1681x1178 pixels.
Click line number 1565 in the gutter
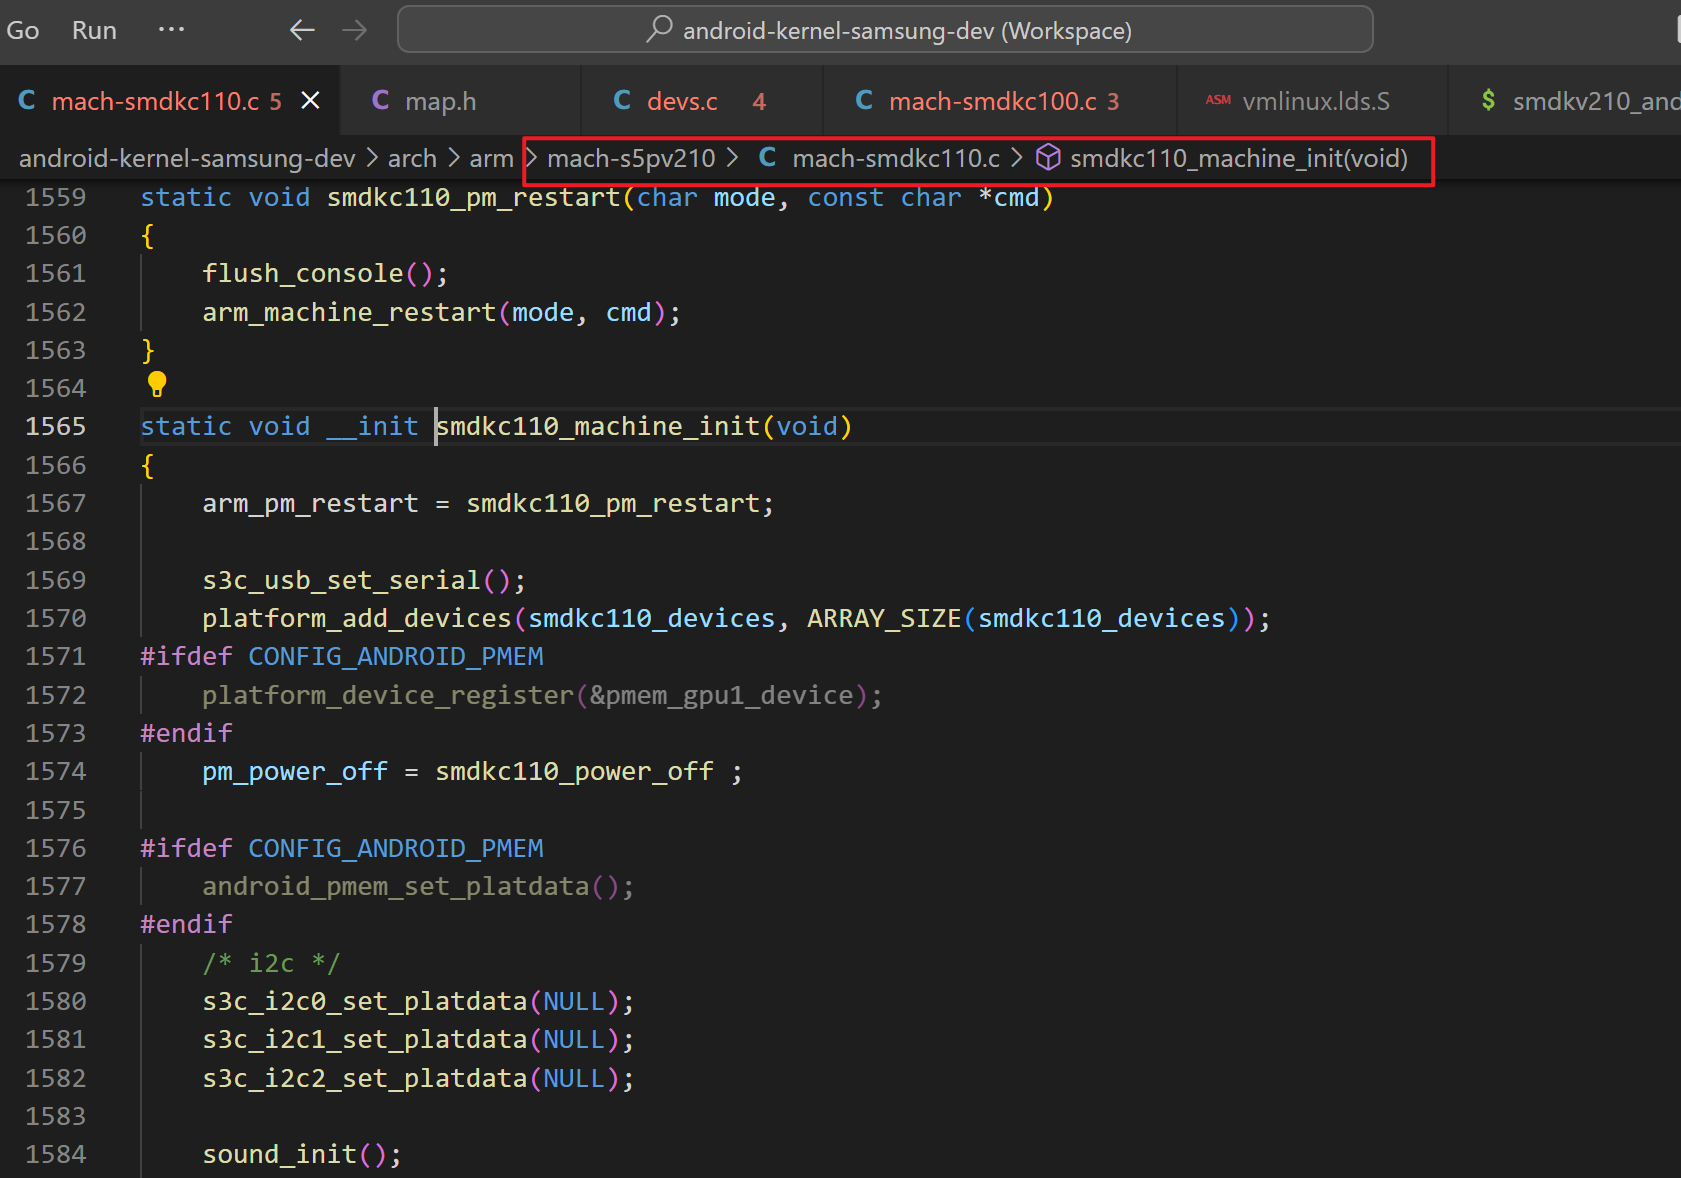click(56, 426)
